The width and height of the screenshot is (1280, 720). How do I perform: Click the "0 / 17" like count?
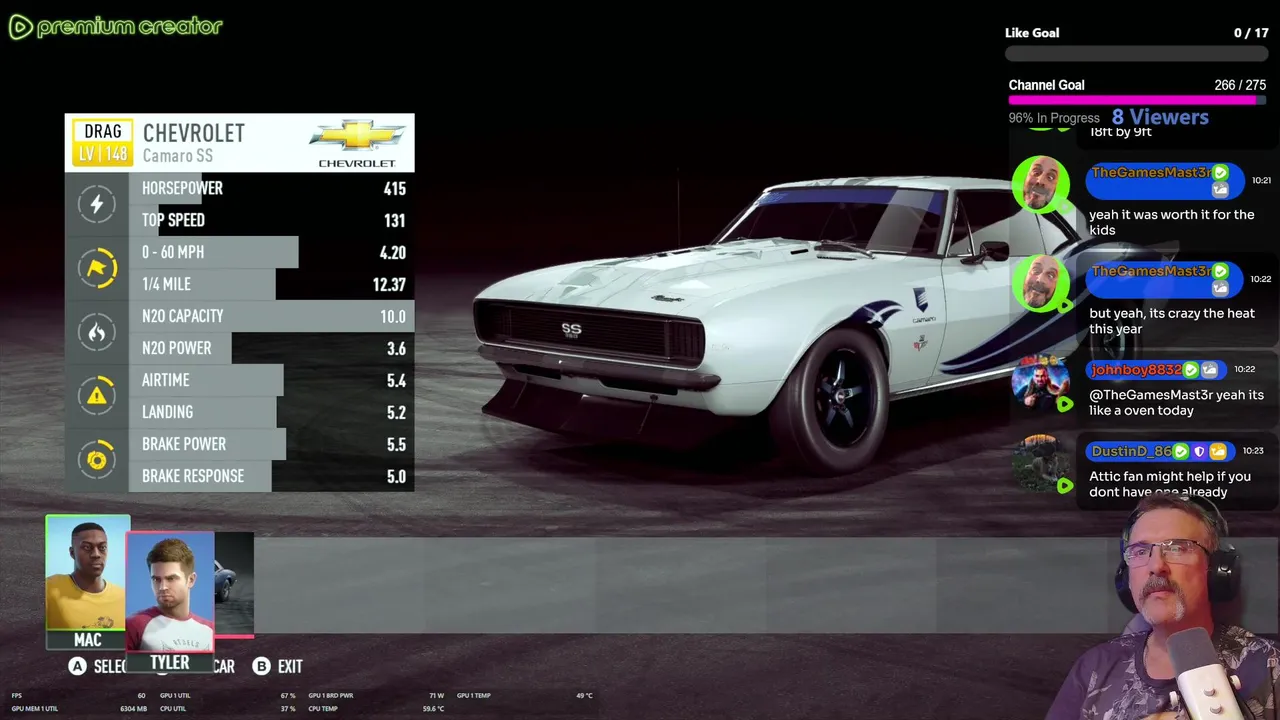1251,33
